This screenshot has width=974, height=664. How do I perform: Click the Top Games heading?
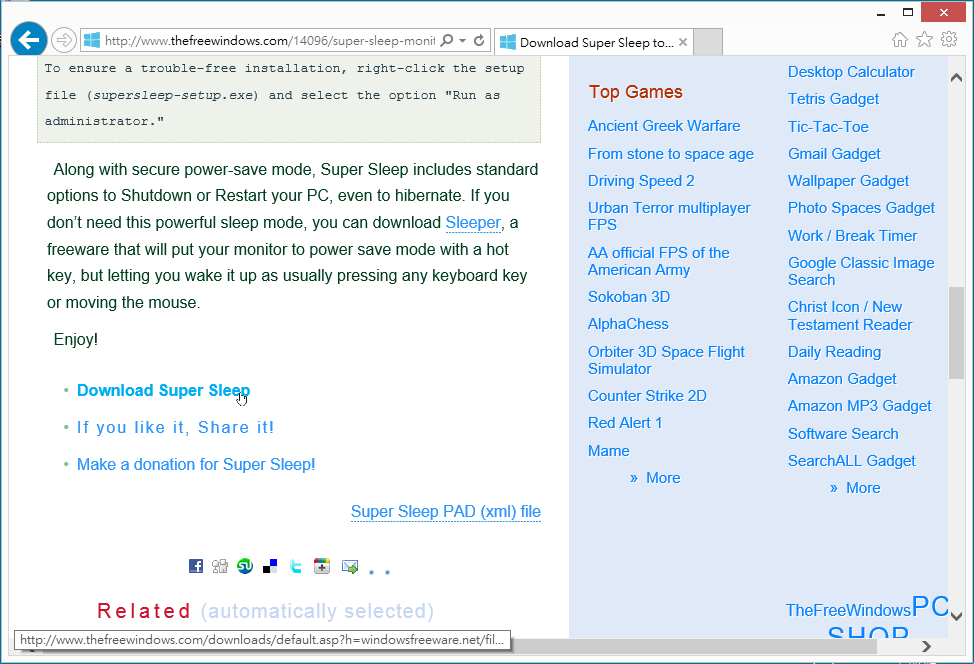coord(635,92)
